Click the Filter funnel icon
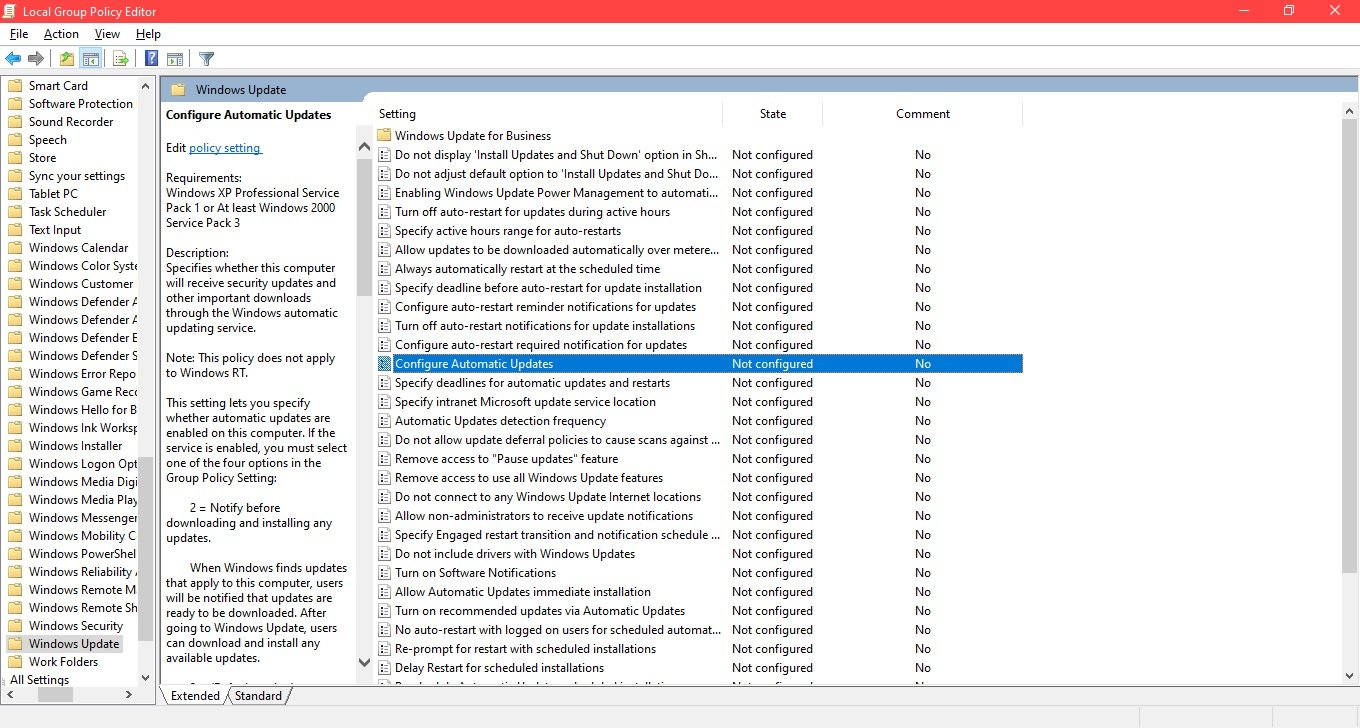 coord(206,59)
